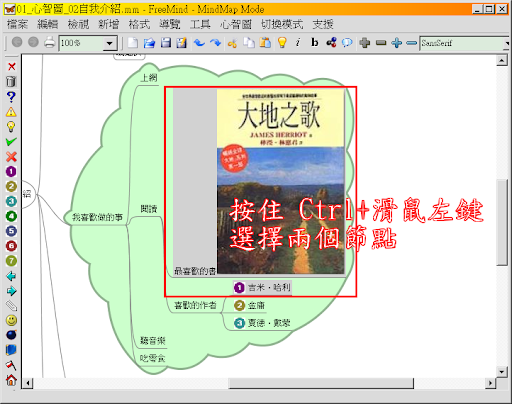Add the yellow warning triangle icon
This screenshot has height=404, width=512.
11,112
